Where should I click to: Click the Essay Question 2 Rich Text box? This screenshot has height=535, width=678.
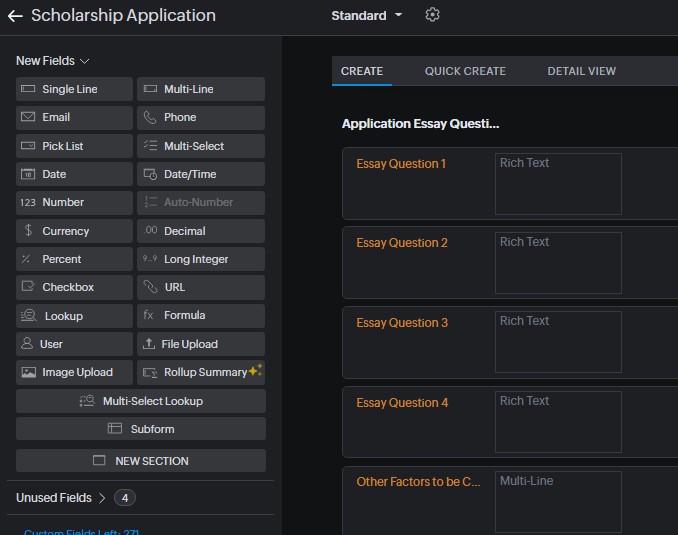(x=558, y=263)
